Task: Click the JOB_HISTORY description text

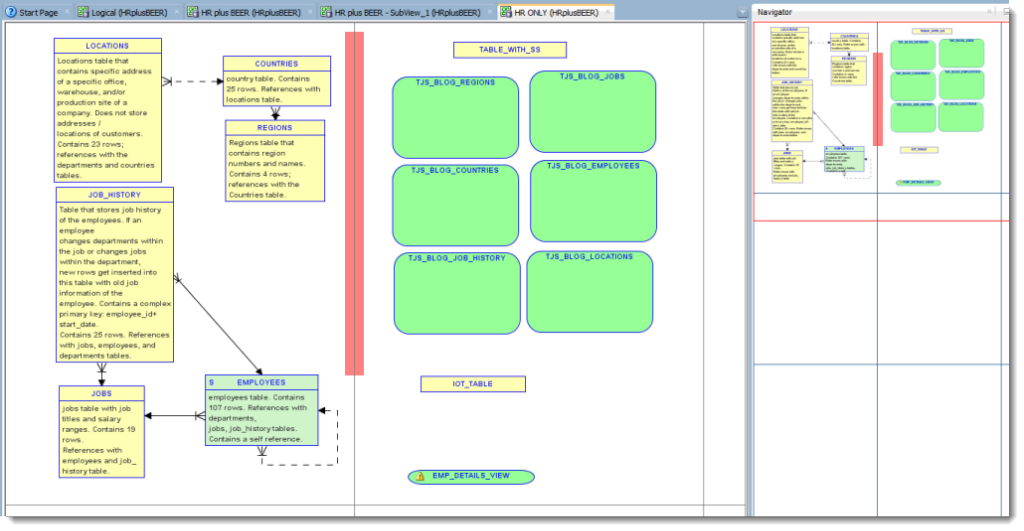Action: pyautogui.click(x=115, y=283)
